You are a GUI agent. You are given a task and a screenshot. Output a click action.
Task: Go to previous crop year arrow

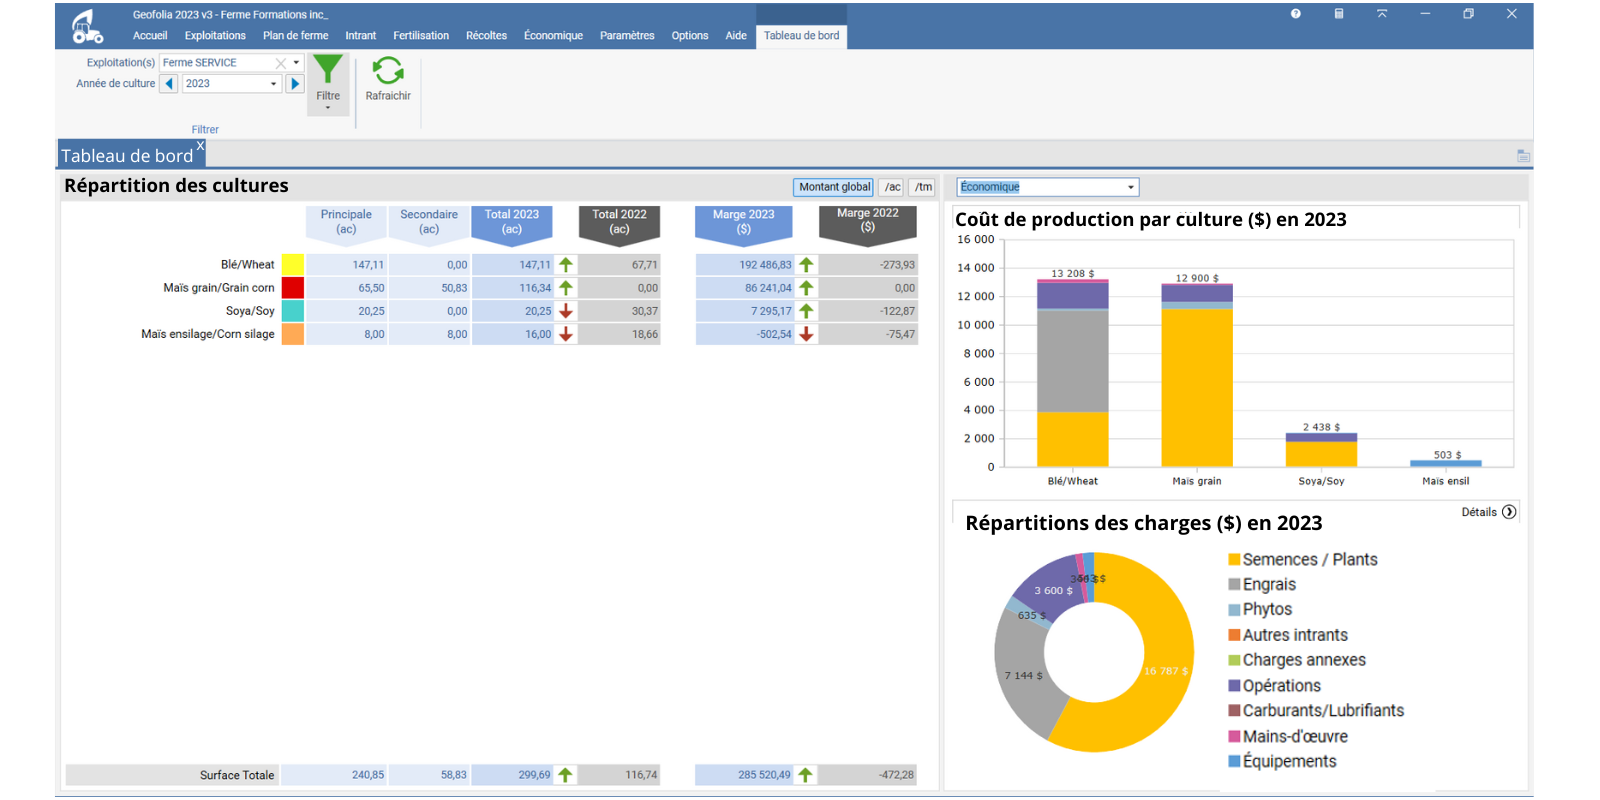[x=169, y=84]
